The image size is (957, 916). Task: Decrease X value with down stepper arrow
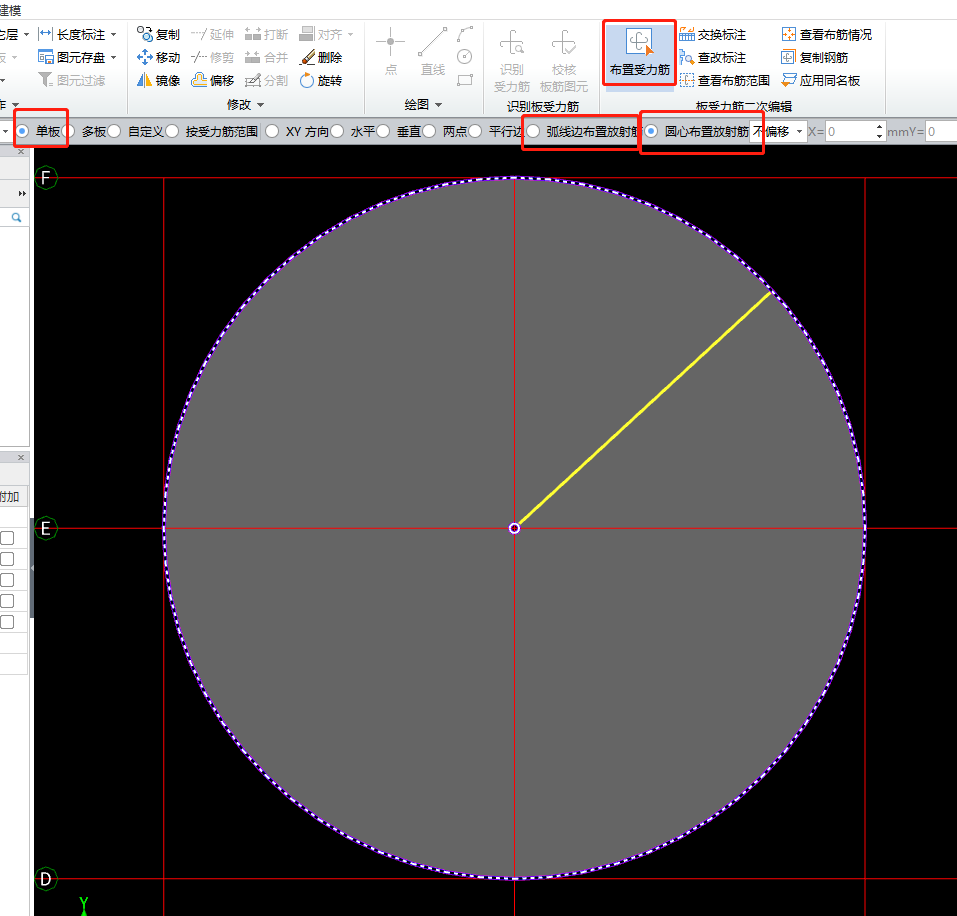pyautogui.click(x=879, y=136)
